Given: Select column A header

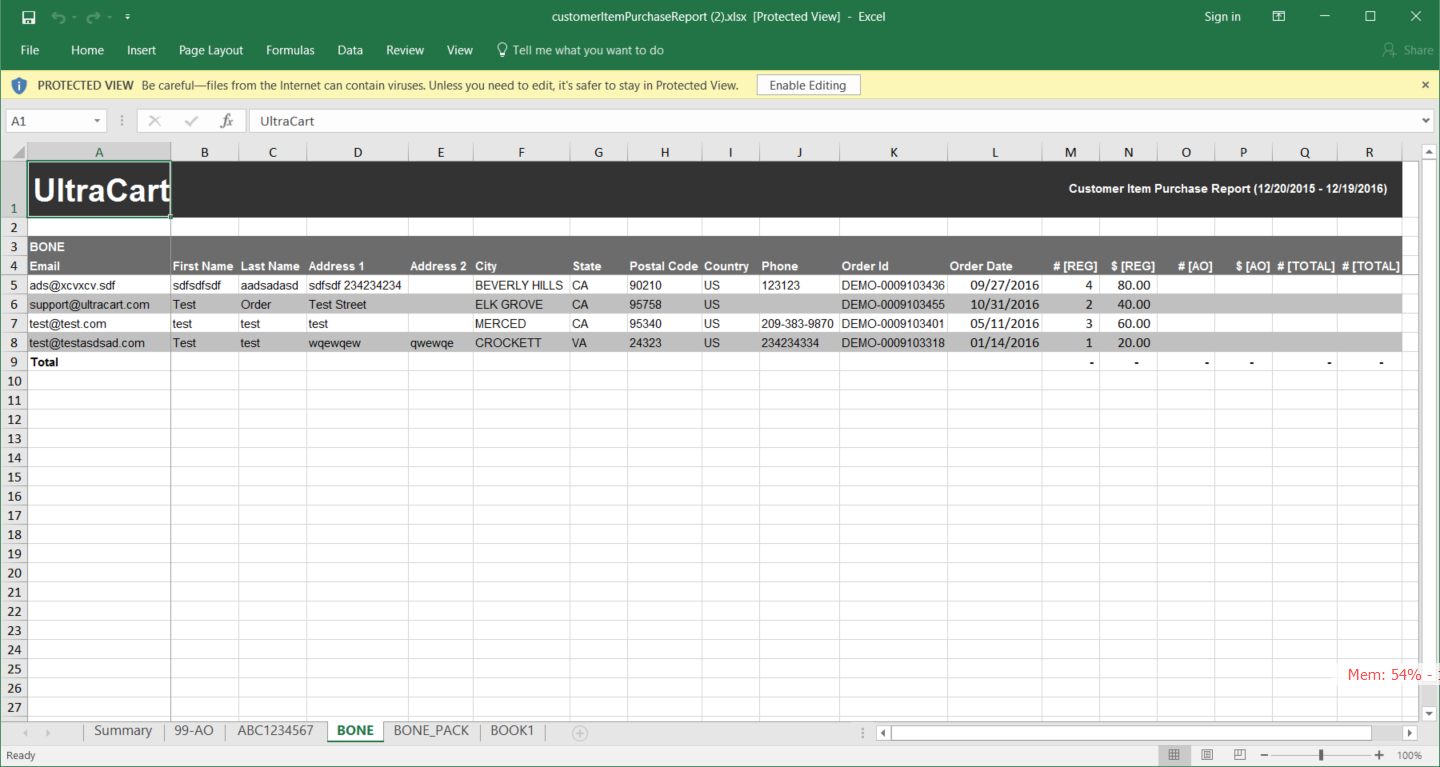Looking at the screenshot, I should point(99,152).
